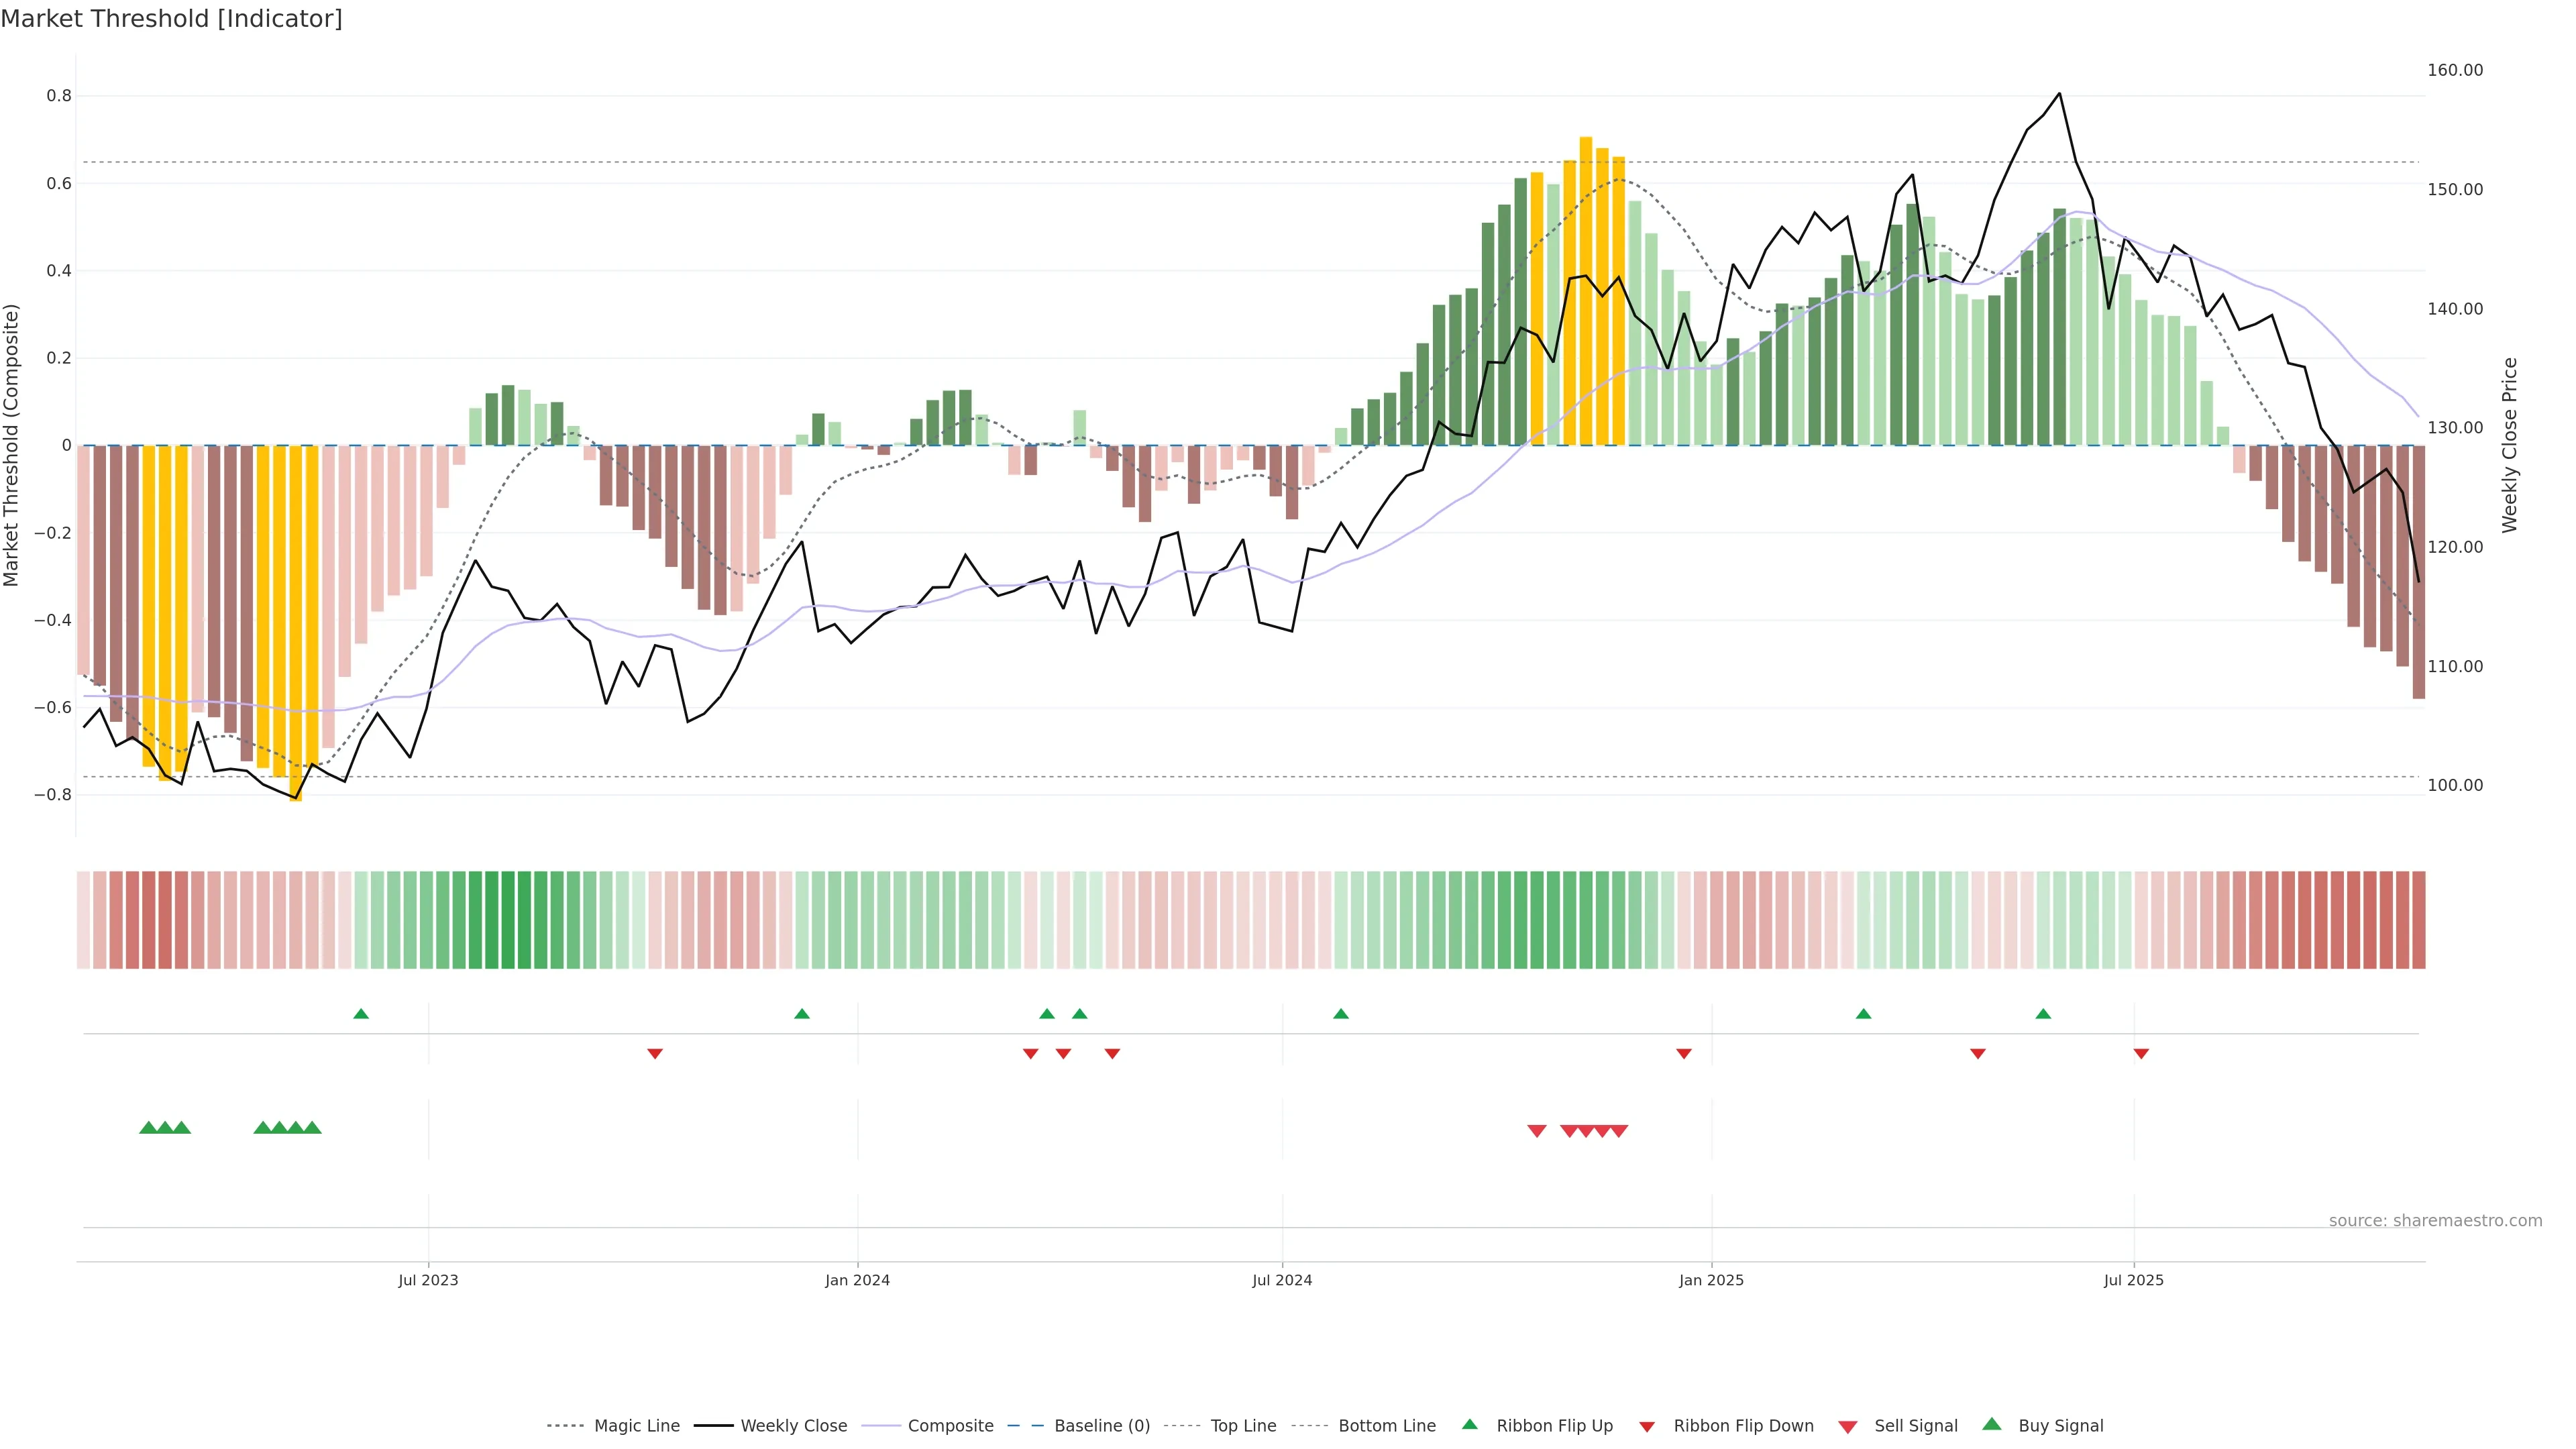This screenshot has height=1449, width=2576.
Task: Click the Jul 2023 x-axis label
Action: [428, 1280]
